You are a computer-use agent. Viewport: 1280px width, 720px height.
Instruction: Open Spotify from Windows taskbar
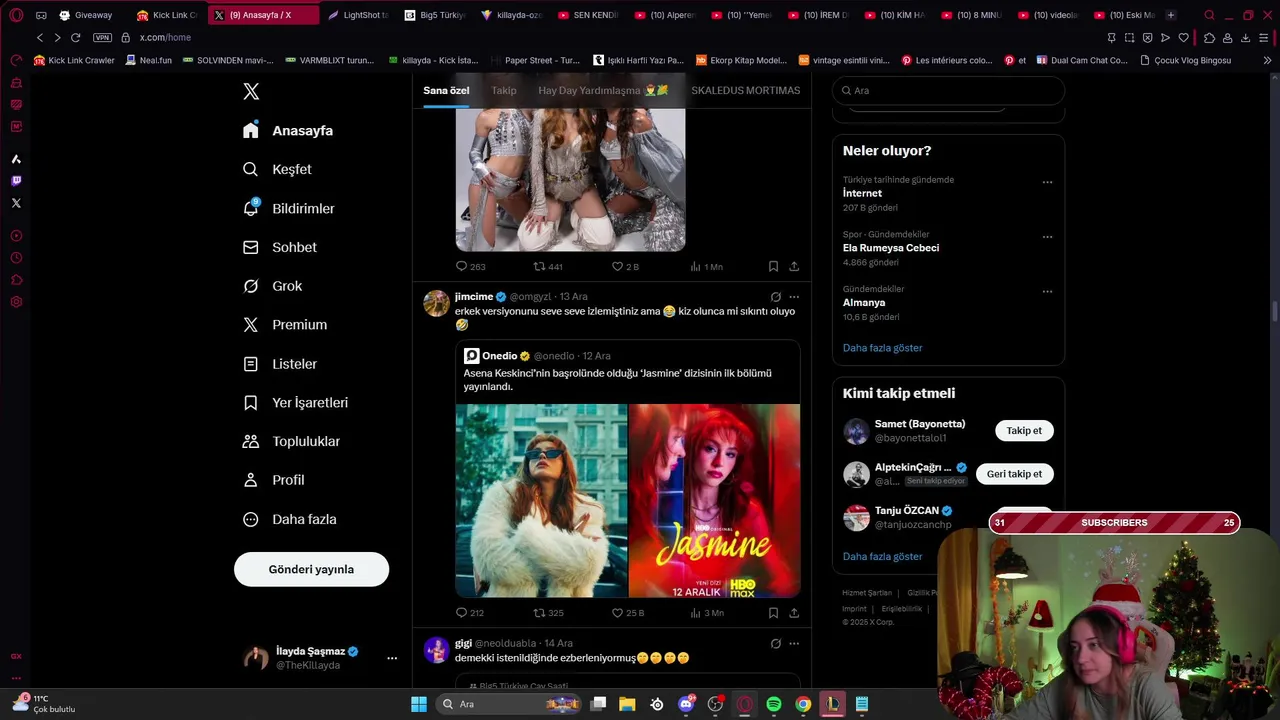pyautogui.click(x=773, y=704)
